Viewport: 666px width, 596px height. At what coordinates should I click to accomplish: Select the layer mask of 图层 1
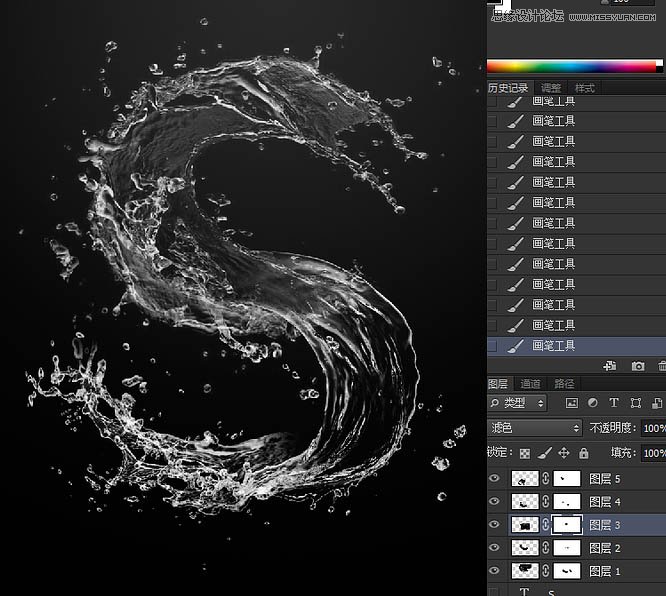point(567,571)
